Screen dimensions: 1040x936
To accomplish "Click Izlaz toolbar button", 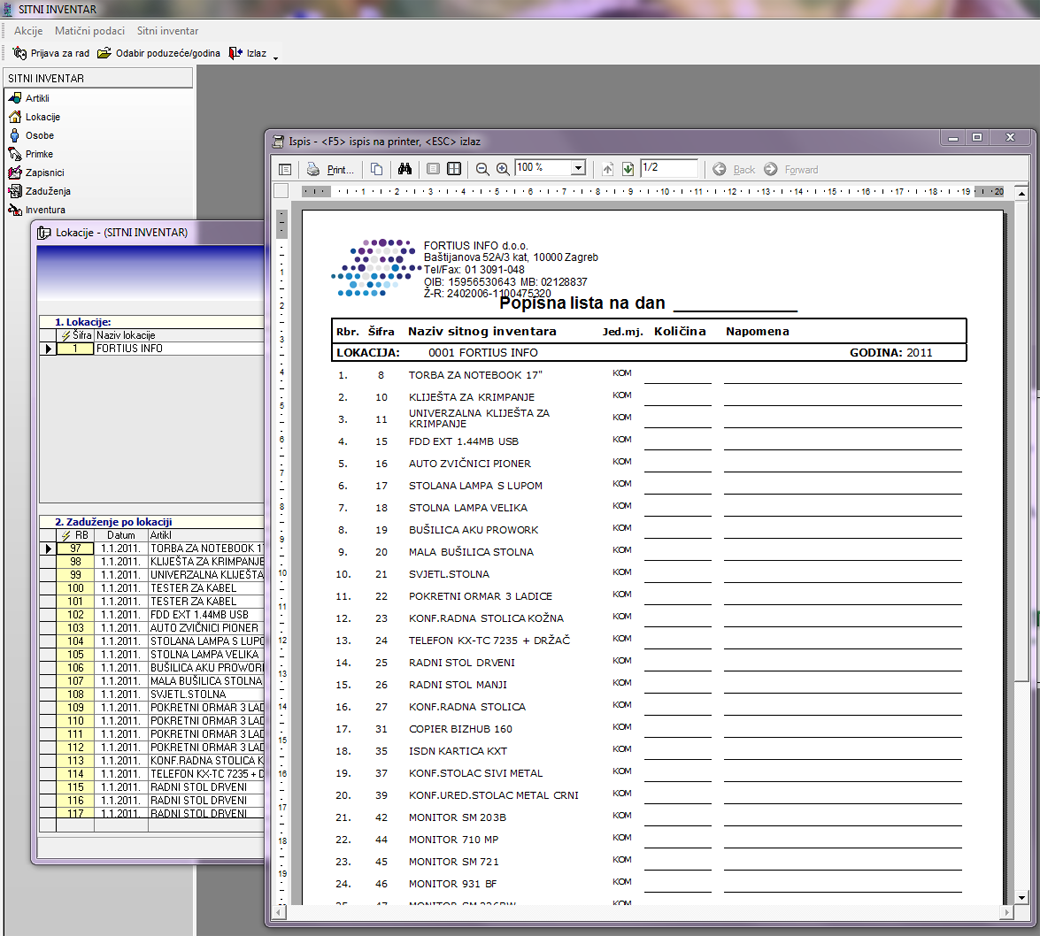I will pos(247,53).
